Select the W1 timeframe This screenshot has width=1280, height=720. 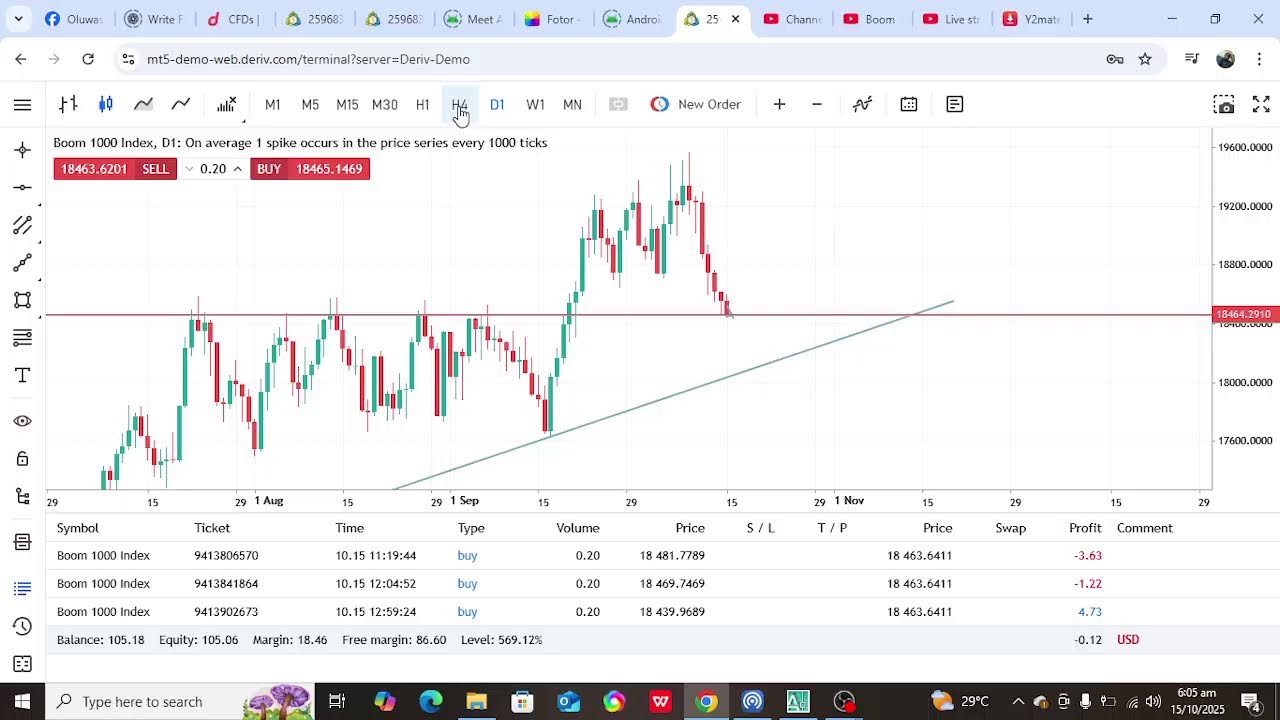[x=535, y=104]
